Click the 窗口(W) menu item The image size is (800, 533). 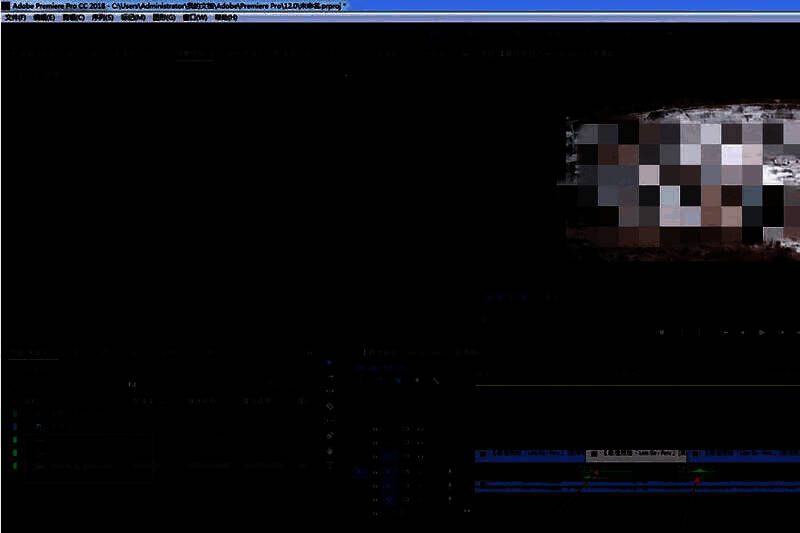coord(195,18)
